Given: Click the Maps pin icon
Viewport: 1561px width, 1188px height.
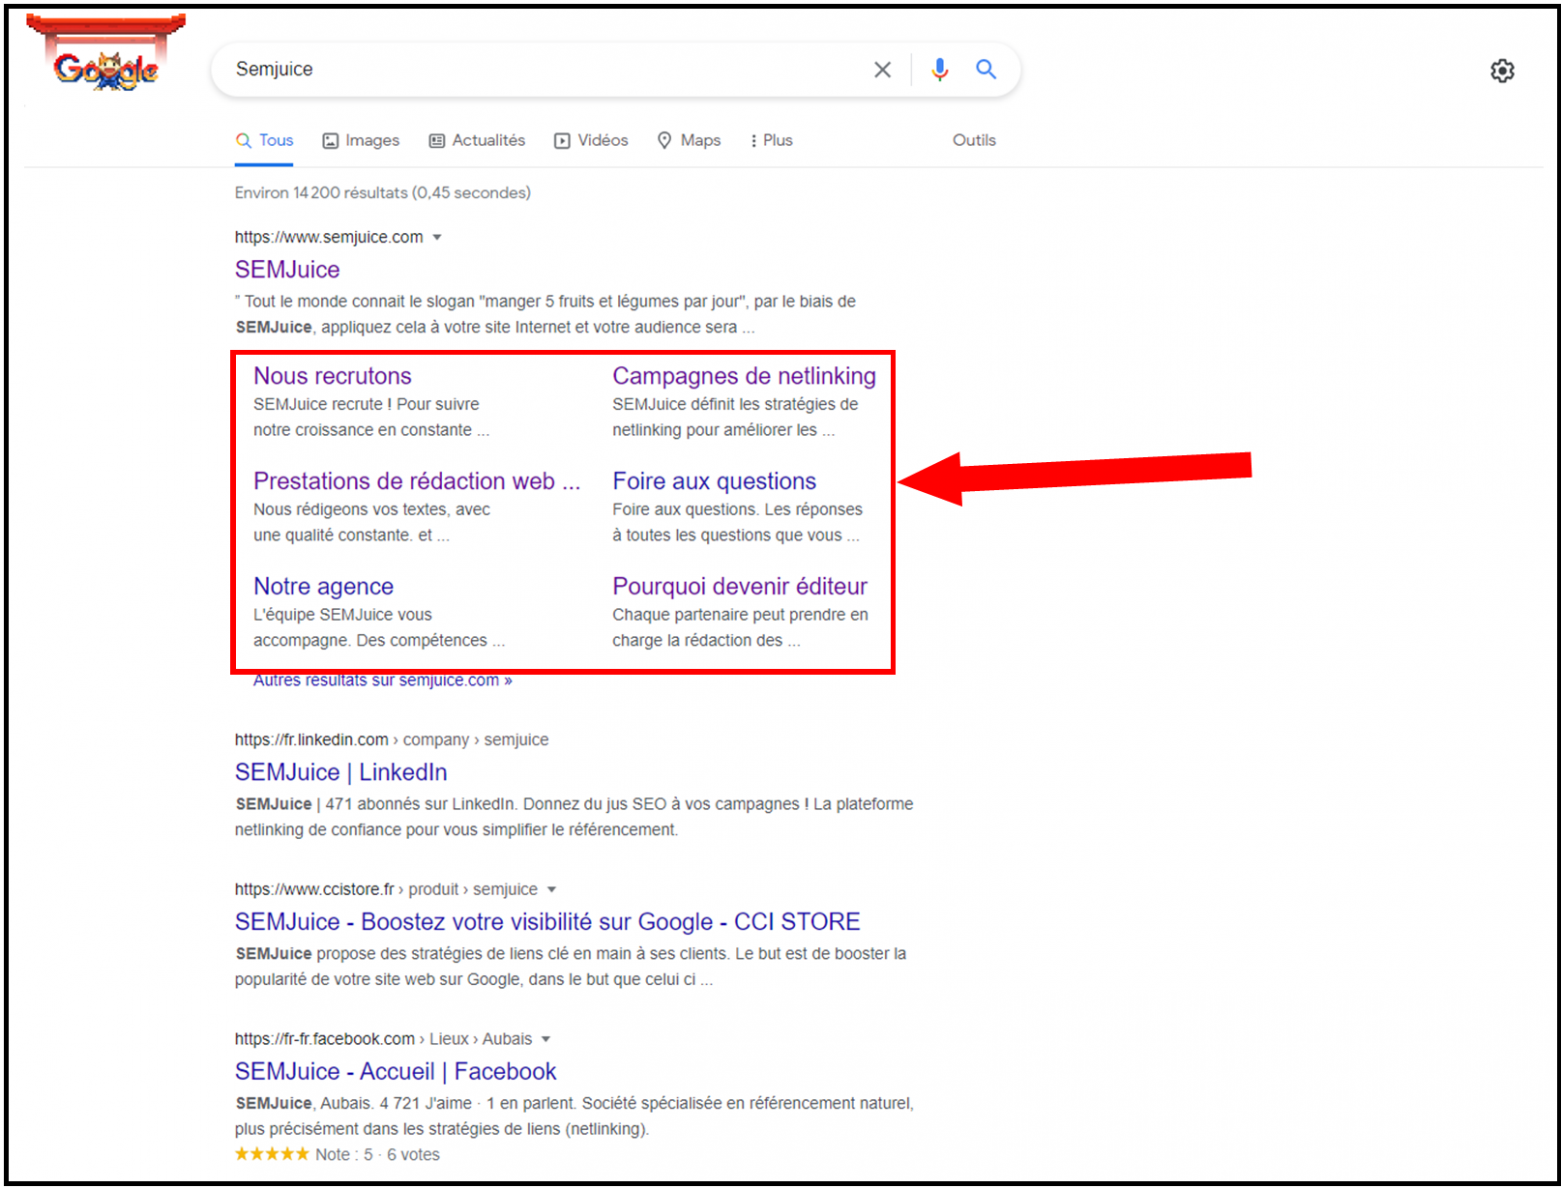Looking at the screenshot, I should tap(664, 141).
